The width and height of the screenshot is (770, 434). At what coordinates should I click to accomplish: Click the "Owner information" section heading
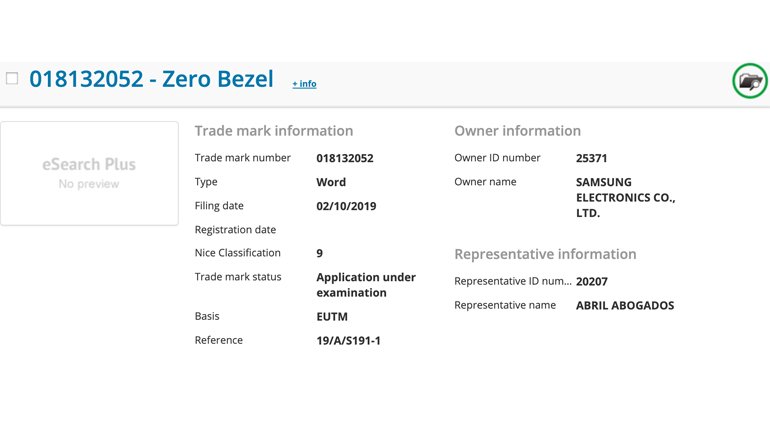(517, 131)
